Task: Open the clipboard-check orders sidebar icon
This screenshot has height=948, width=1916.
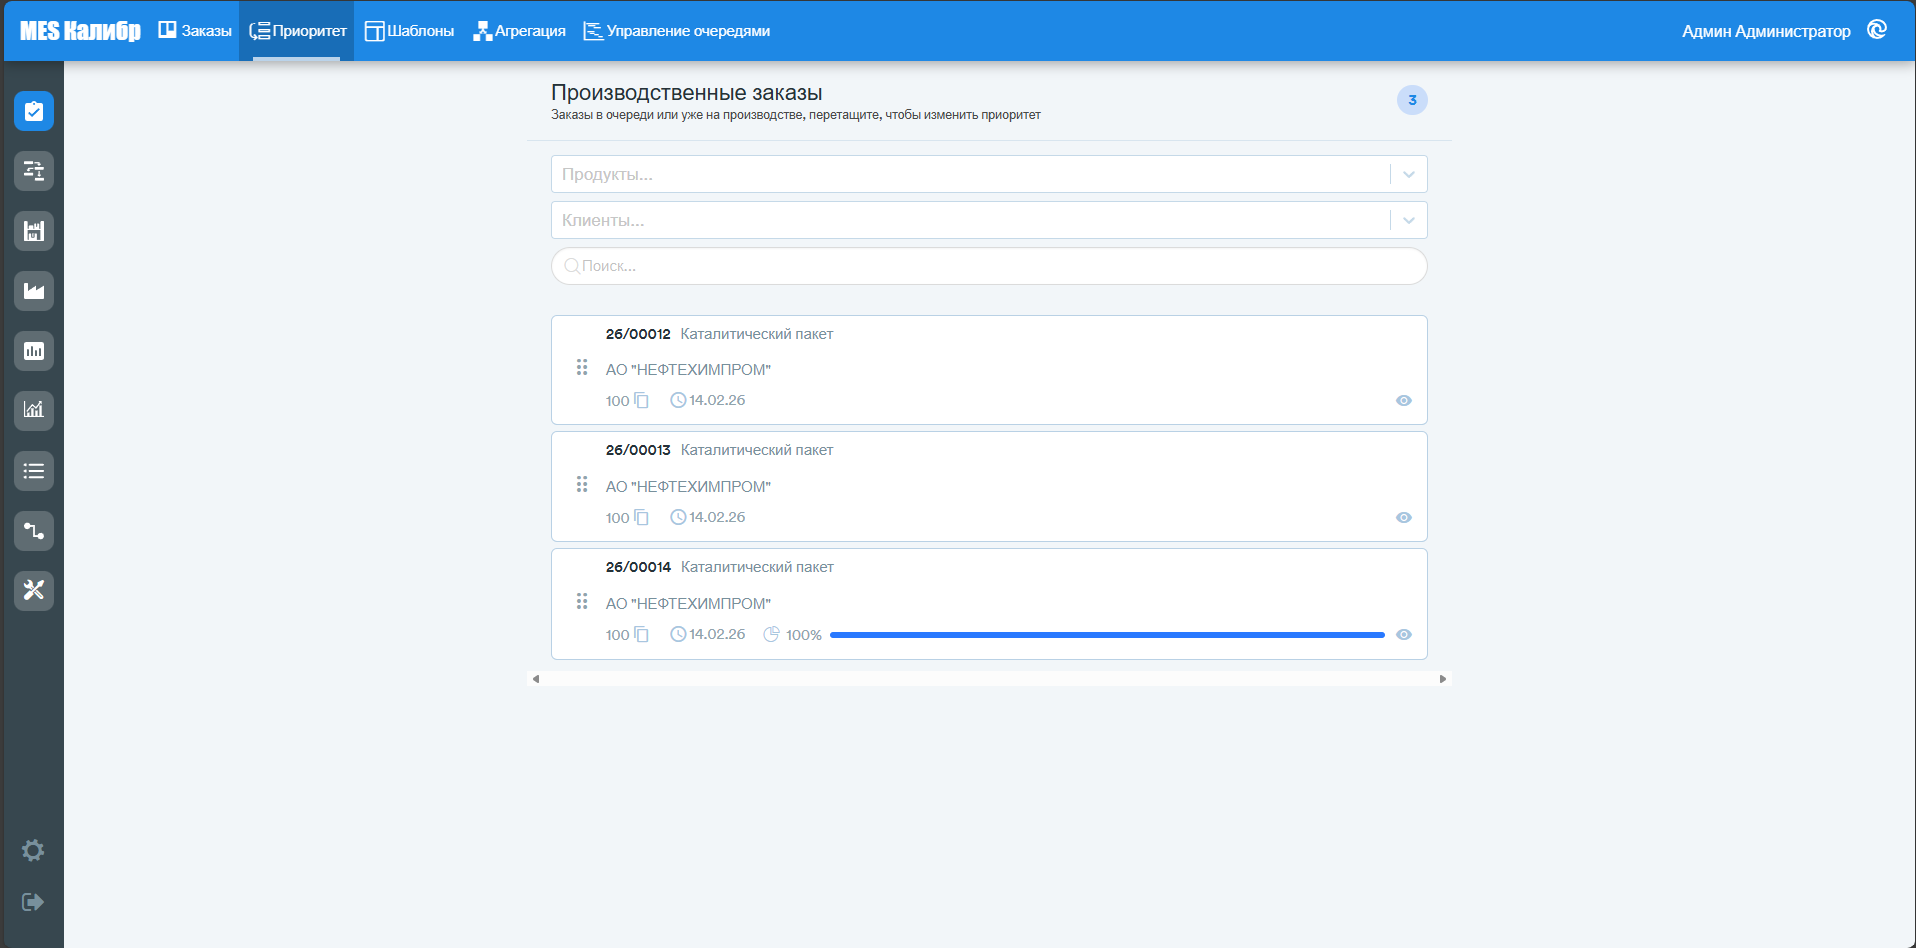Action: pos(34,111)
